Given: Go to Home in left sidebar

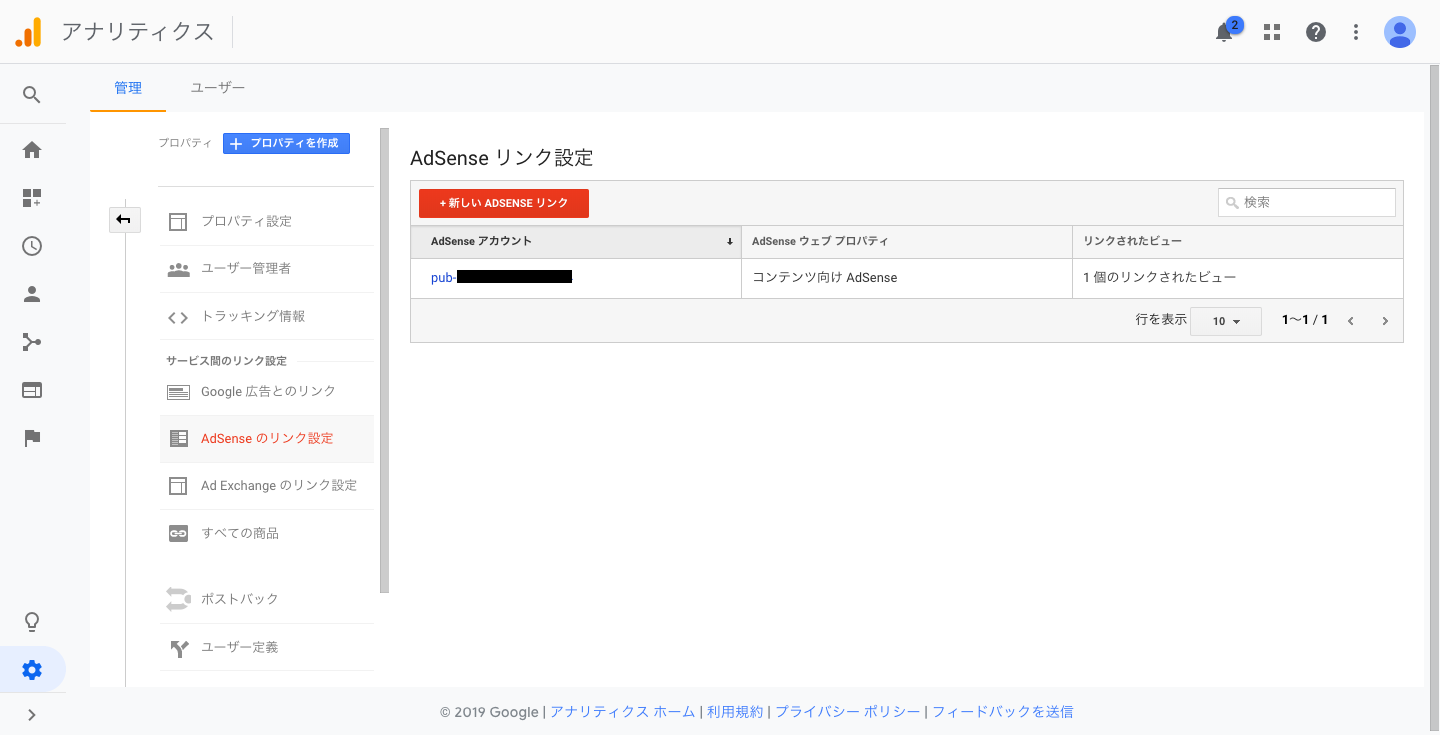Looking at the screenshot, I should 32,150.
